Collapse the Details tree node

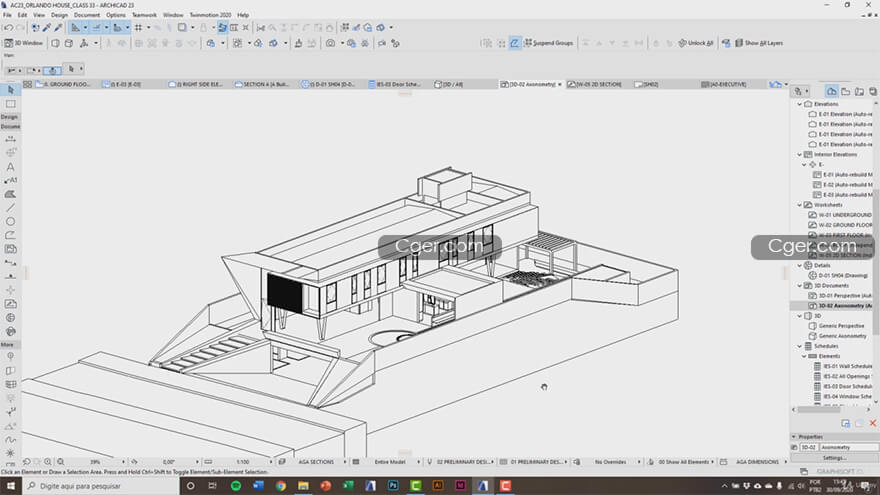pyautogui.click(x=800, y=265)
